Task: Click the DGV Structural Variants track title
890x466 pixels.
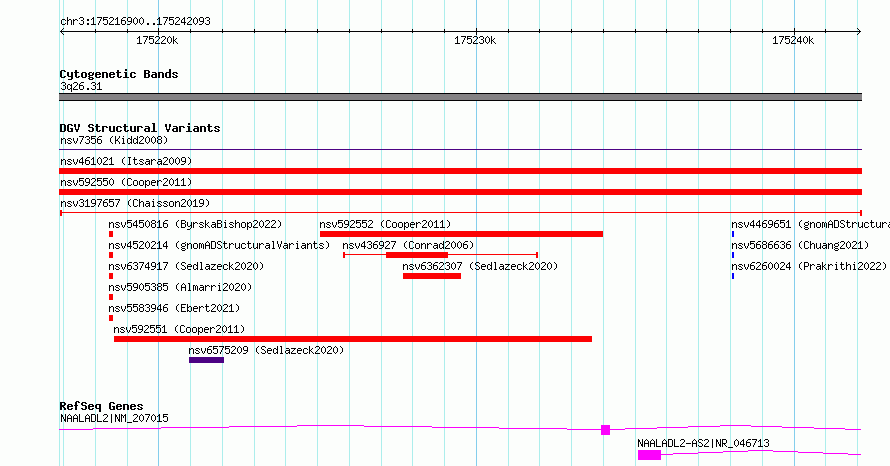Action: point(140,128)
